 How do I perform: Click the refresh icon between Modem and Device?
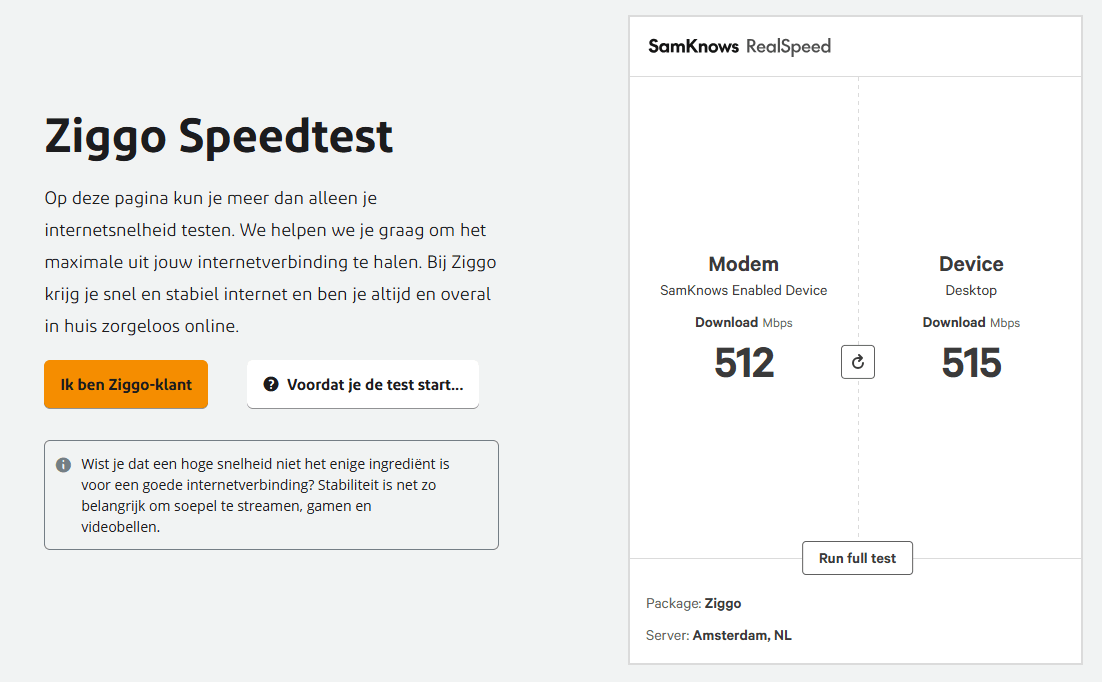[858, 363]
